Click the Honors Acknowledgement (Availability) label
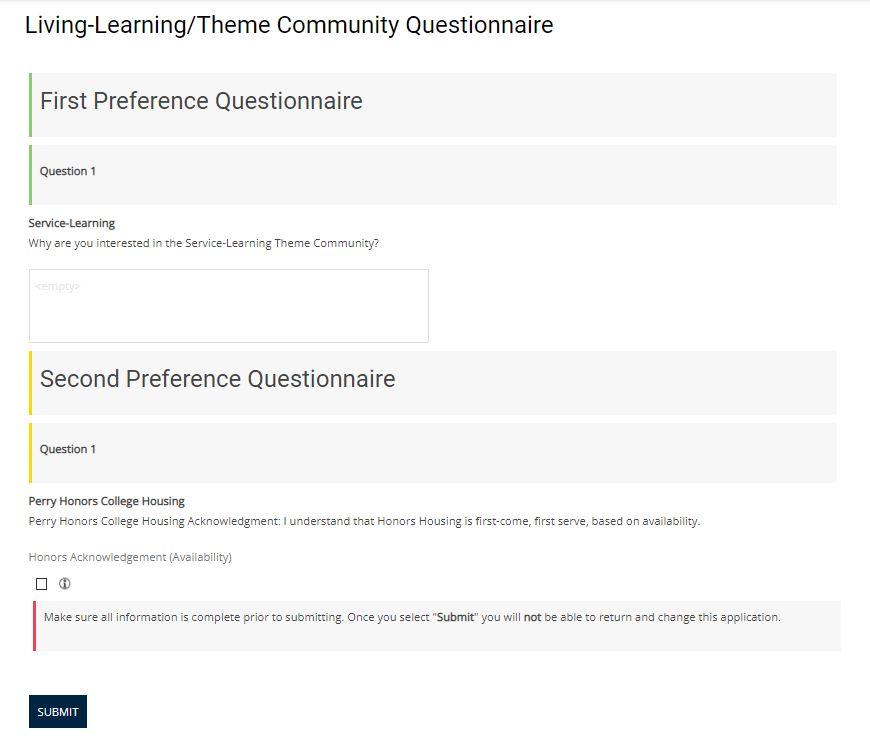This screenshot has width=870, height=742. pyautogui.click(x=130, y=557)
